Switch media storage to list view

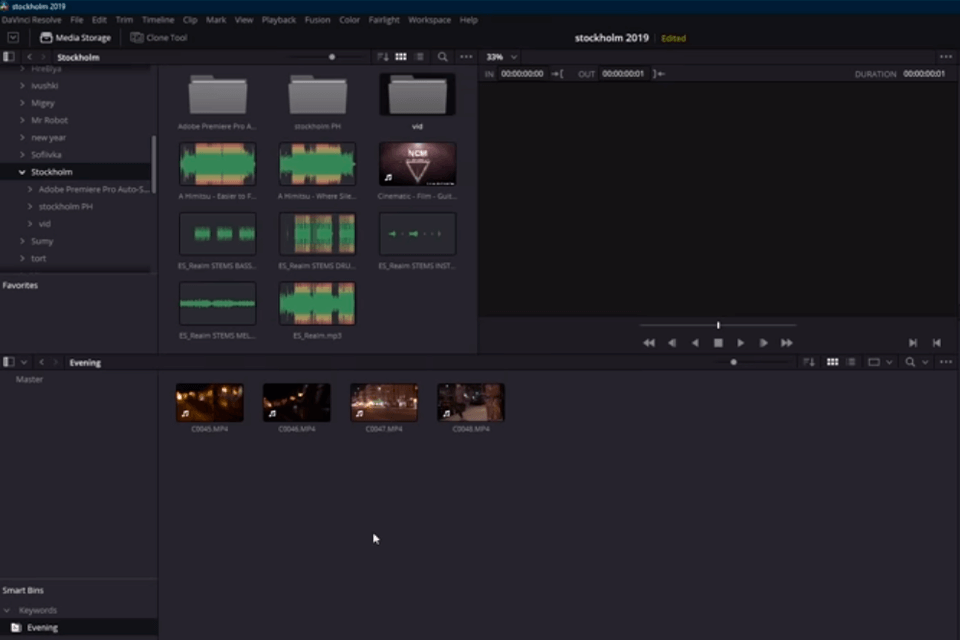click(419, 56)
